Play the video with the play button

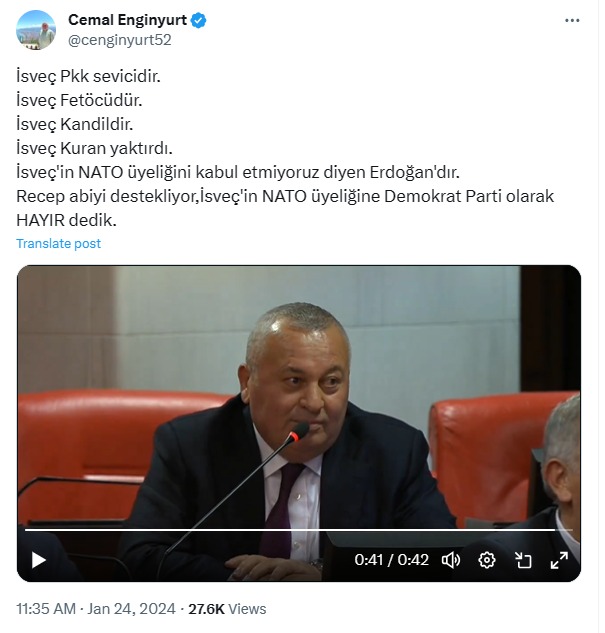39,560
